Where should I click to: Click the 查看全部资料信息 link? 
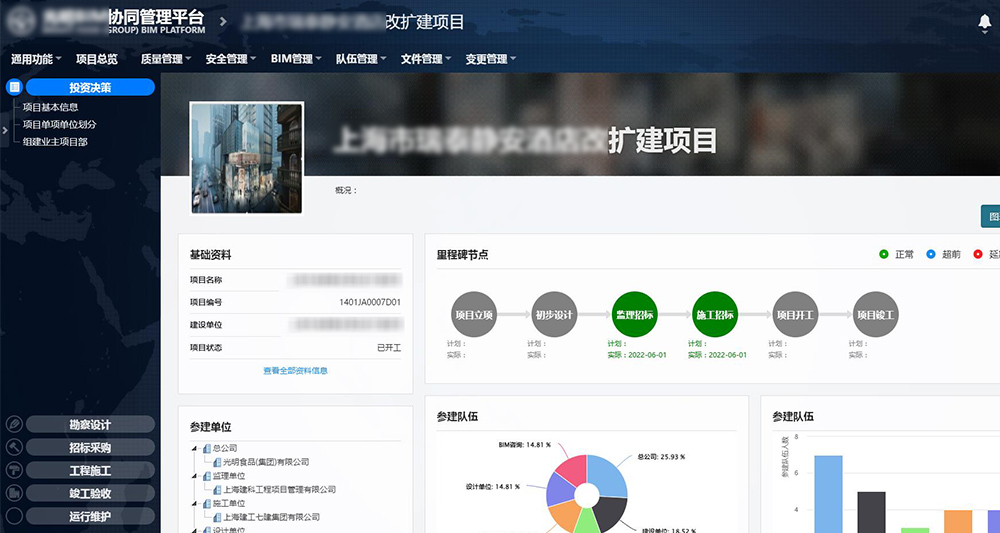(295, 370)
